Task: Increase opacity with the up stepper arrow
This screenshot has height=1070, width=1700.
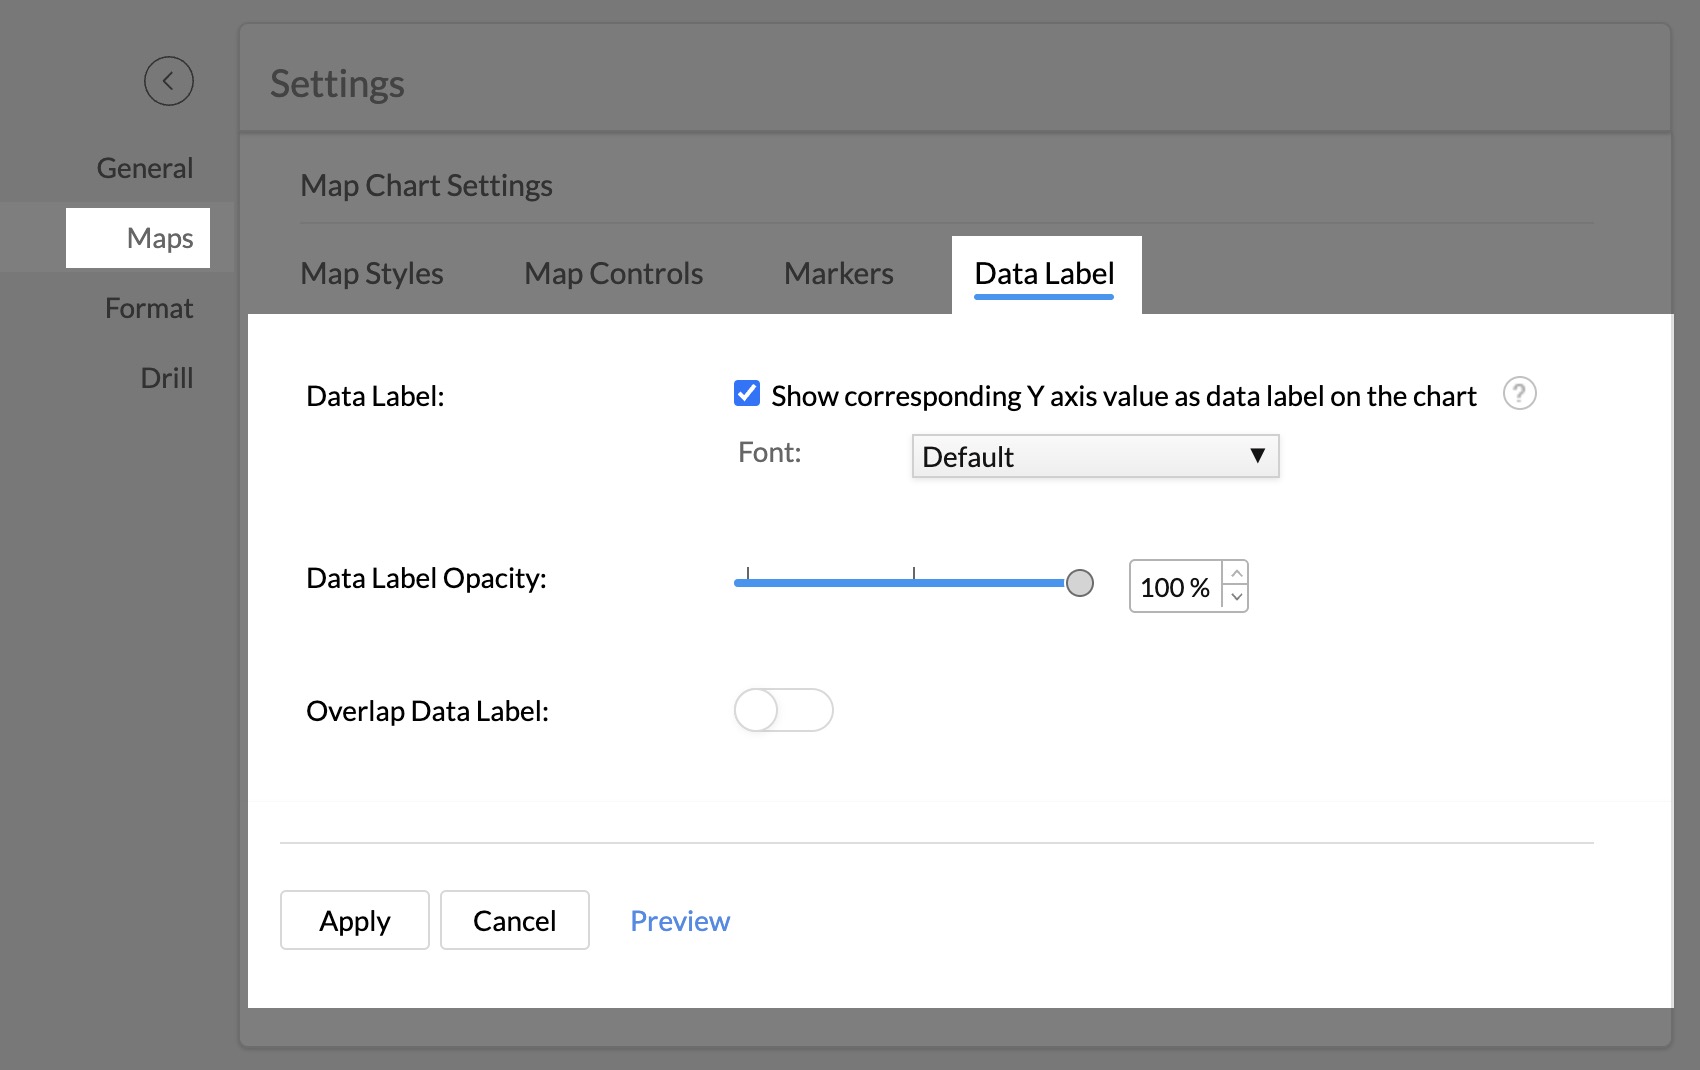Action: tap(1237, 573)
